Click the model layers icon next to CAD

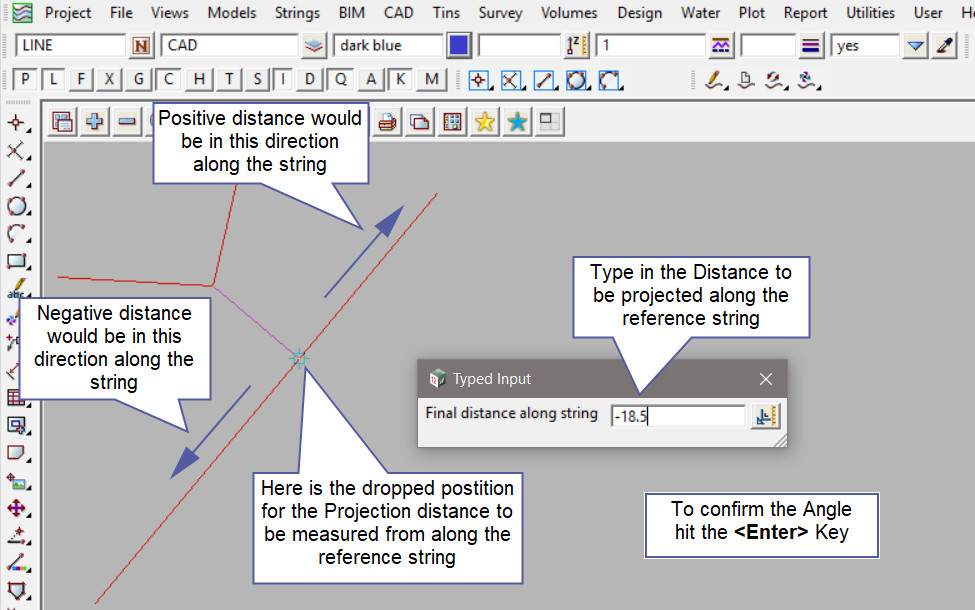[x=314, y=46]
